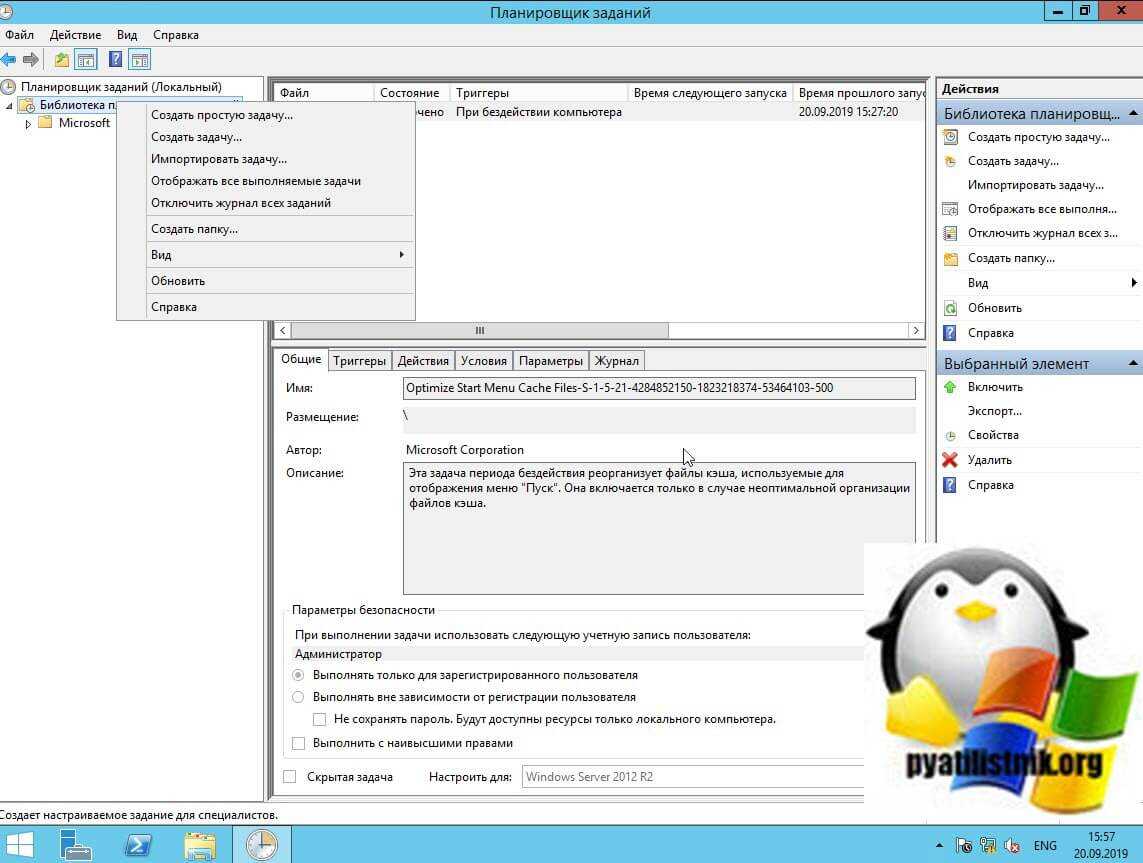Viewport: 1143px width, 863px height.
Task: Choose Создать задачу... from context menu
Action: (196, 137)
